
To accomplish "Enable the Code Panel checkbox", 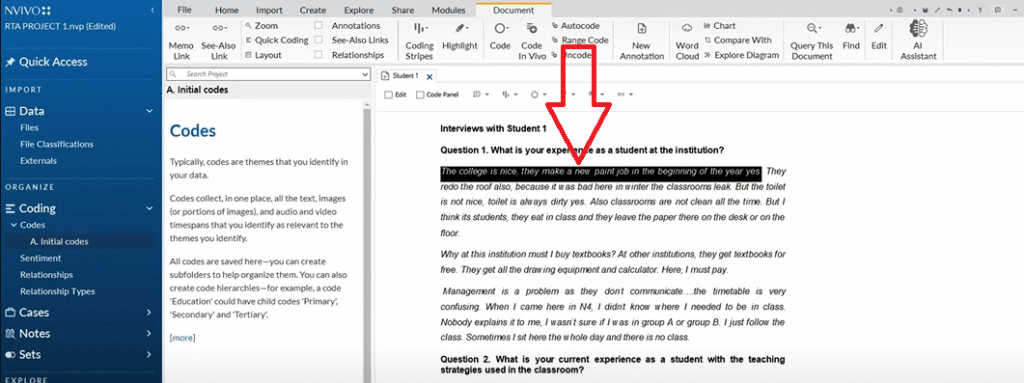I will point(420,95).
